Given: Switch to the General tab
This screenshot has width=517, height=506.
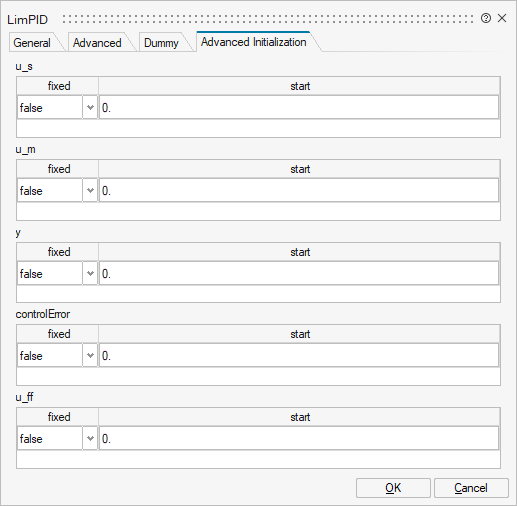Looking at the screenshot, I should (x=32, y=43).
